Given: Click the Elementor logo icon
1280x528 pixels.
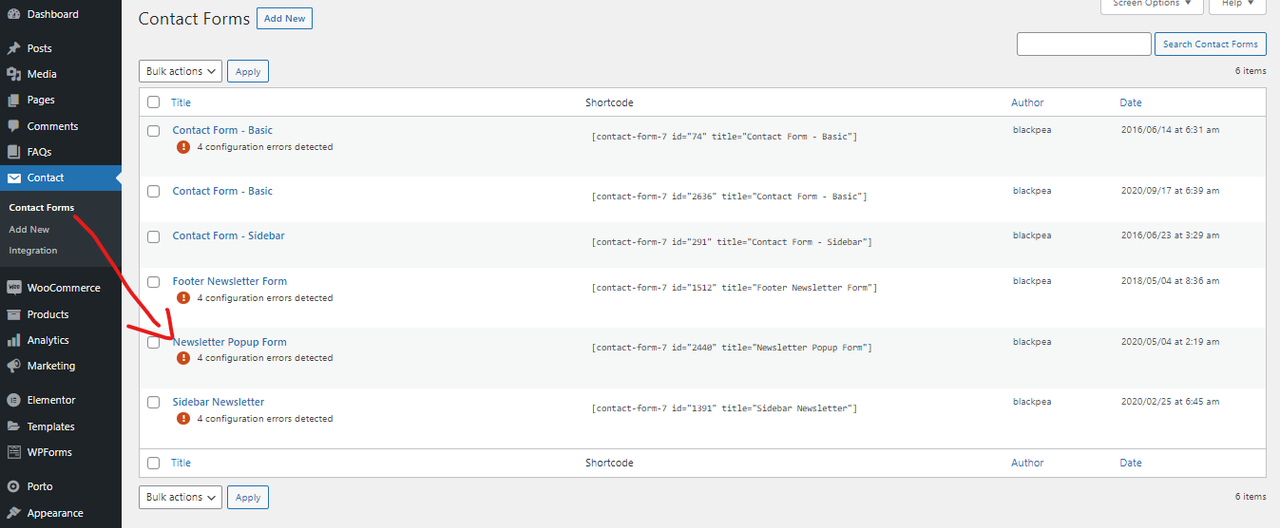Looking at the screenshot, I should (13, 400).
